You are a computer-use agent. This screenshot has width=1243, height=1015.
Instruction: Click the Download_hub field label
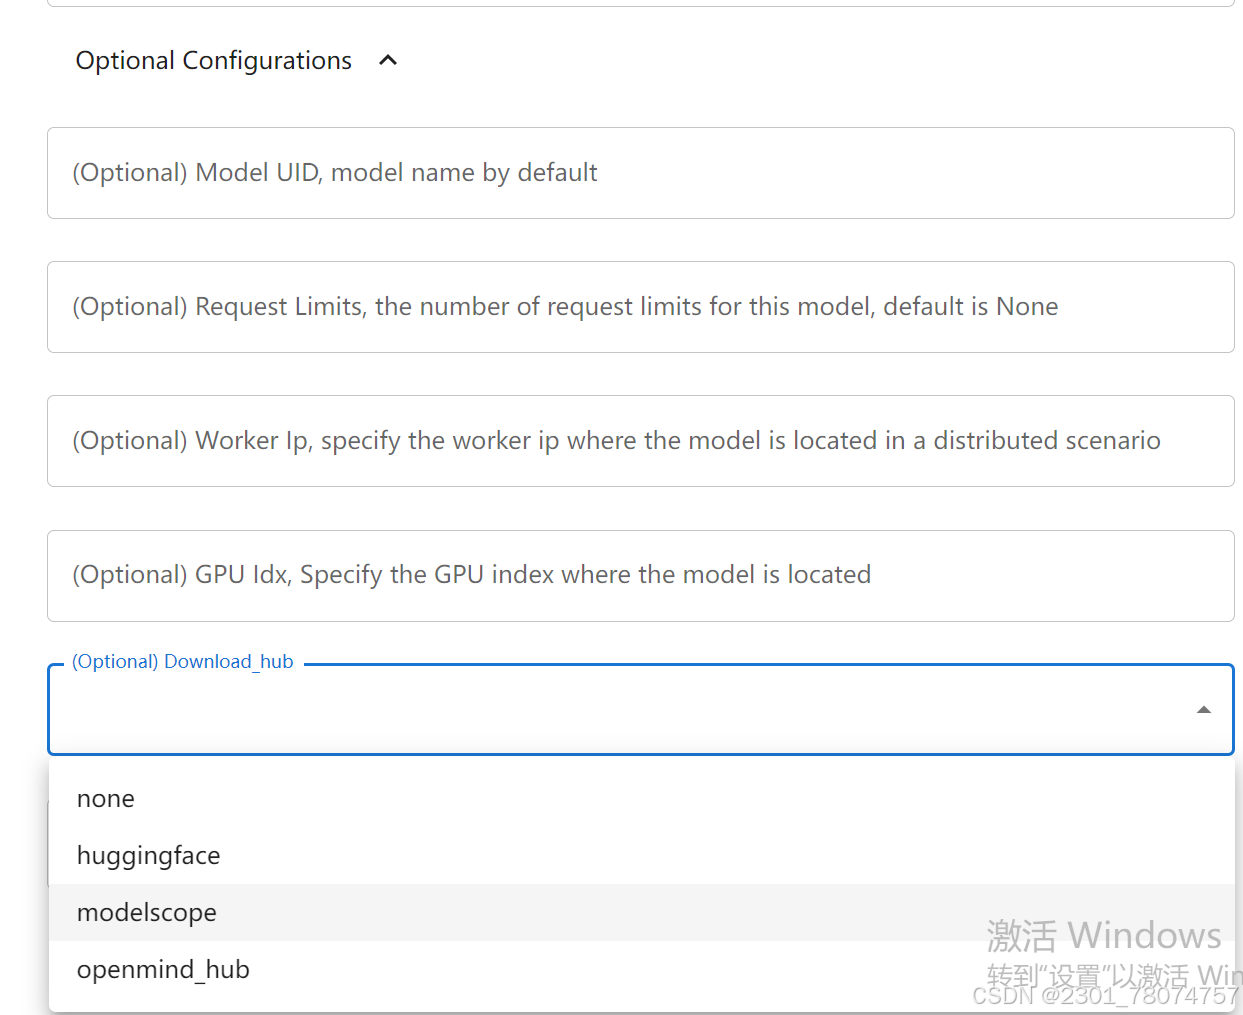click(181, 661)
